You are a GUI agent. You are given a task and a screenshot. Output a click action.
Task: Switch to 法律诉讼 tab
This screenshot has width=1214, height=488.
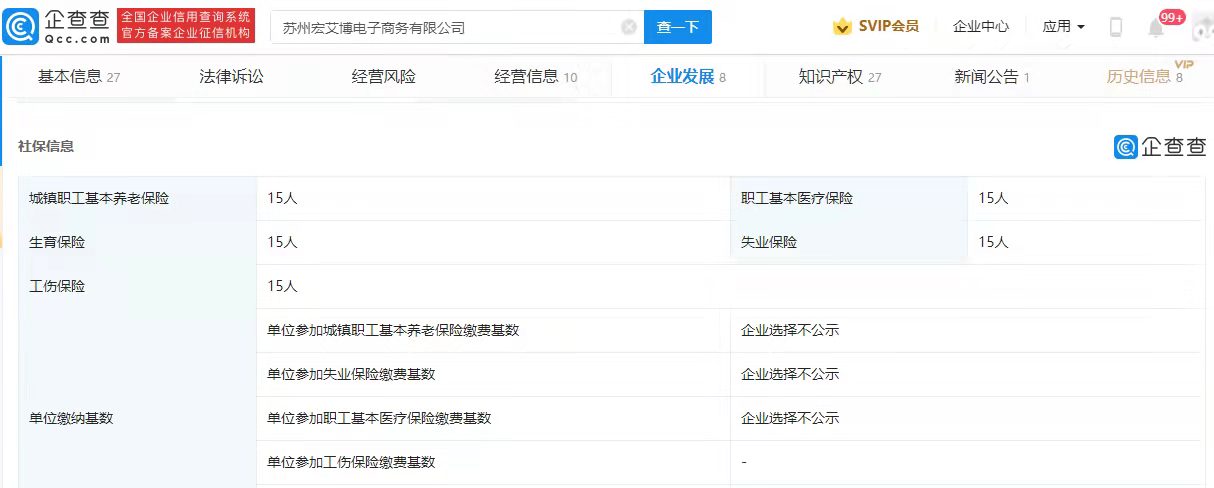[232, 76]
